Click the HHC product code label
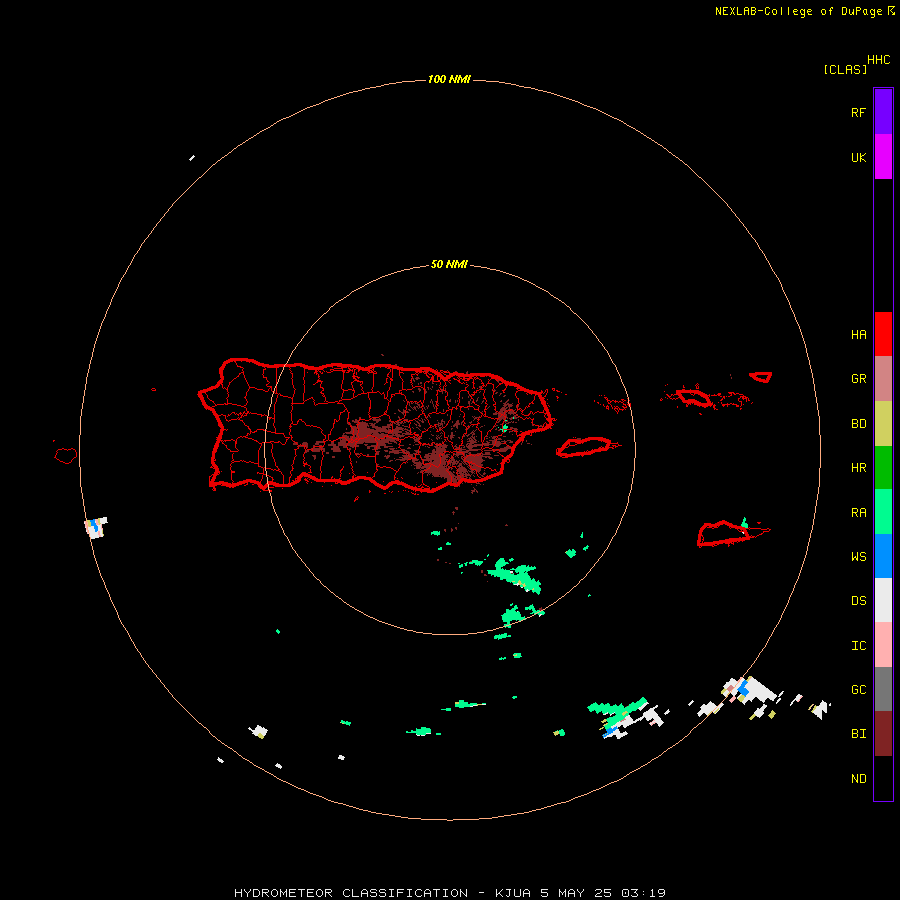The image size is (900, 900). point(878,60)
